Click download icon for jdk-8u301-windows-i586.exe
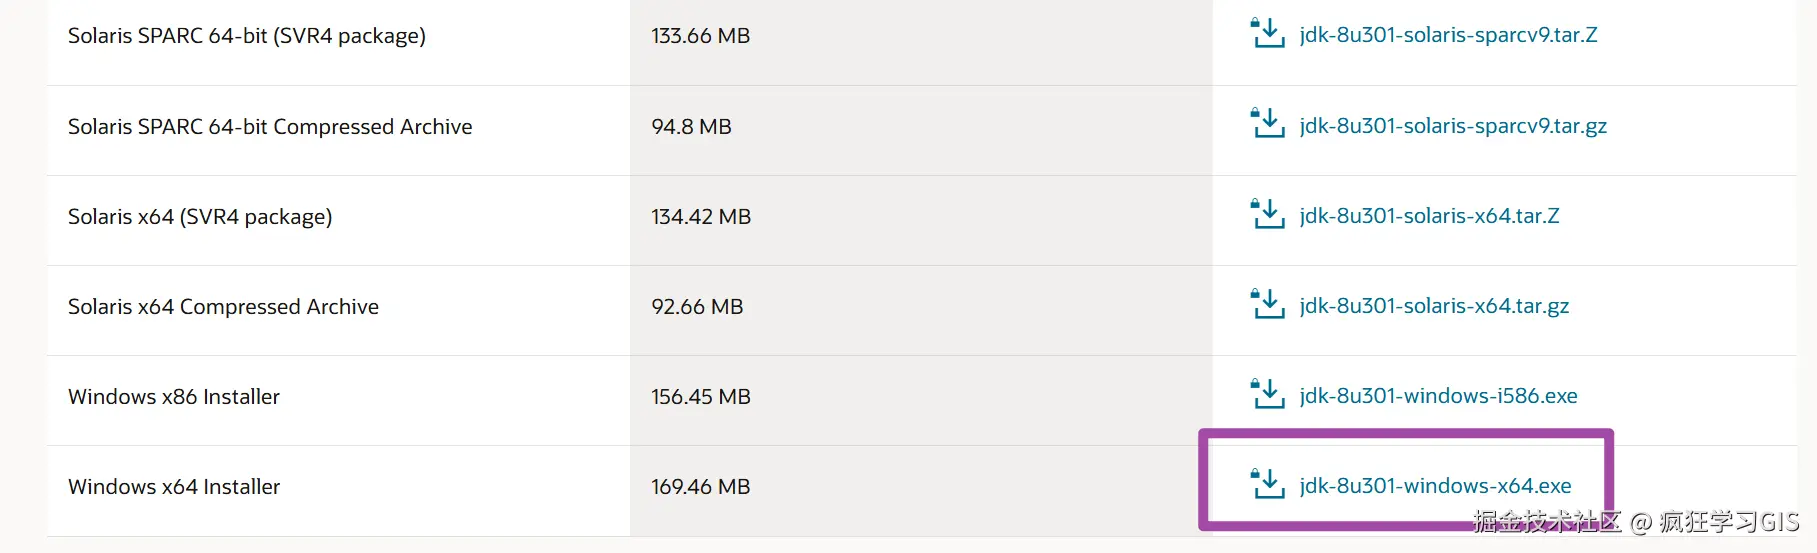 [1268, 394]
